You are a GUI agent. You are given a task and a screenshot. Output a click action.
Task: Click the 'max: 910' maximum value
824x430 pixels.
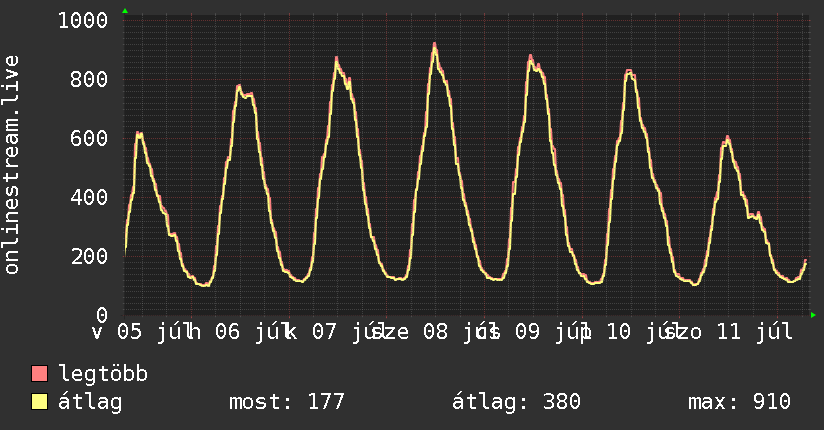coord(739,402)
